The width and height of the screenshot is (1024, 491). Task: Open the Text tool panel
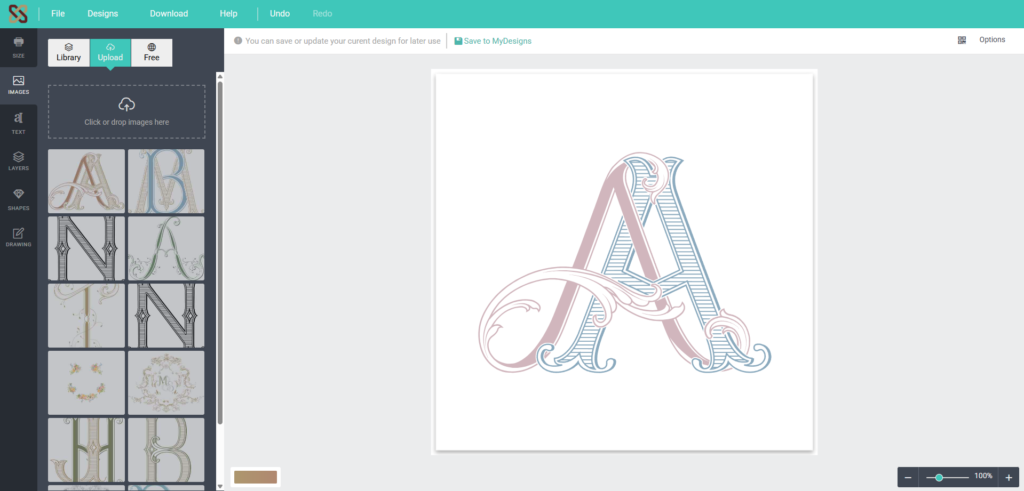18,123
